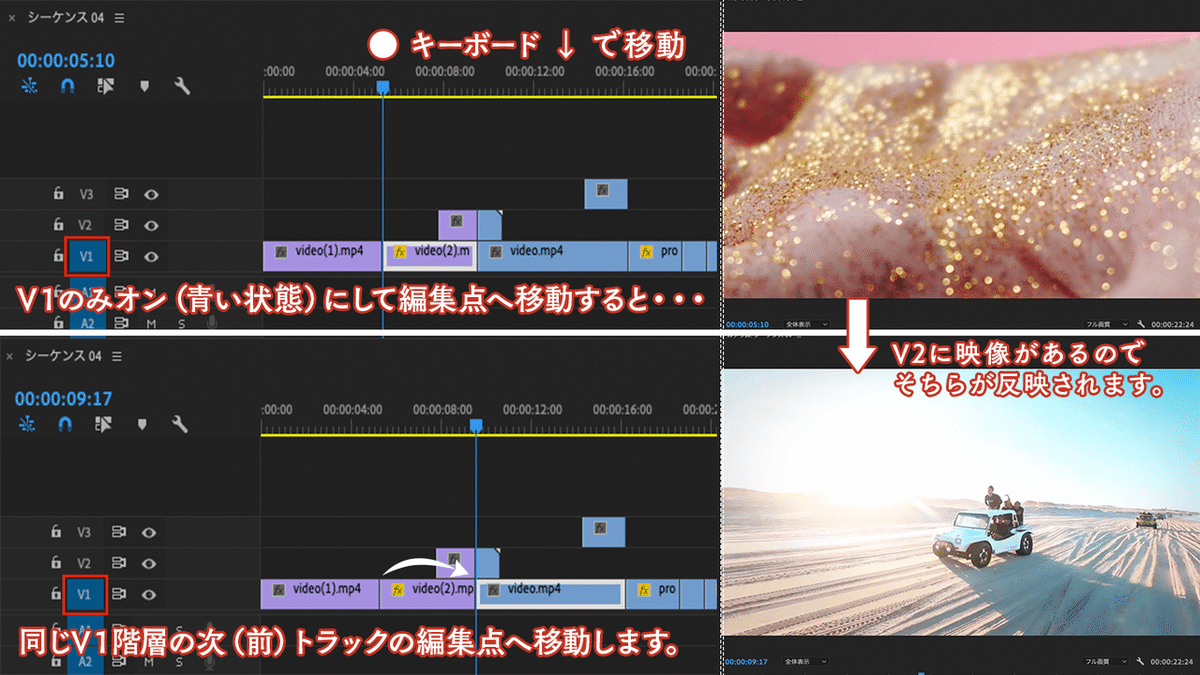The height and width of the screenshot is (675, 1200).
Task: Toggle V1 sync lock in upper timeline
Action: [121, 256]
